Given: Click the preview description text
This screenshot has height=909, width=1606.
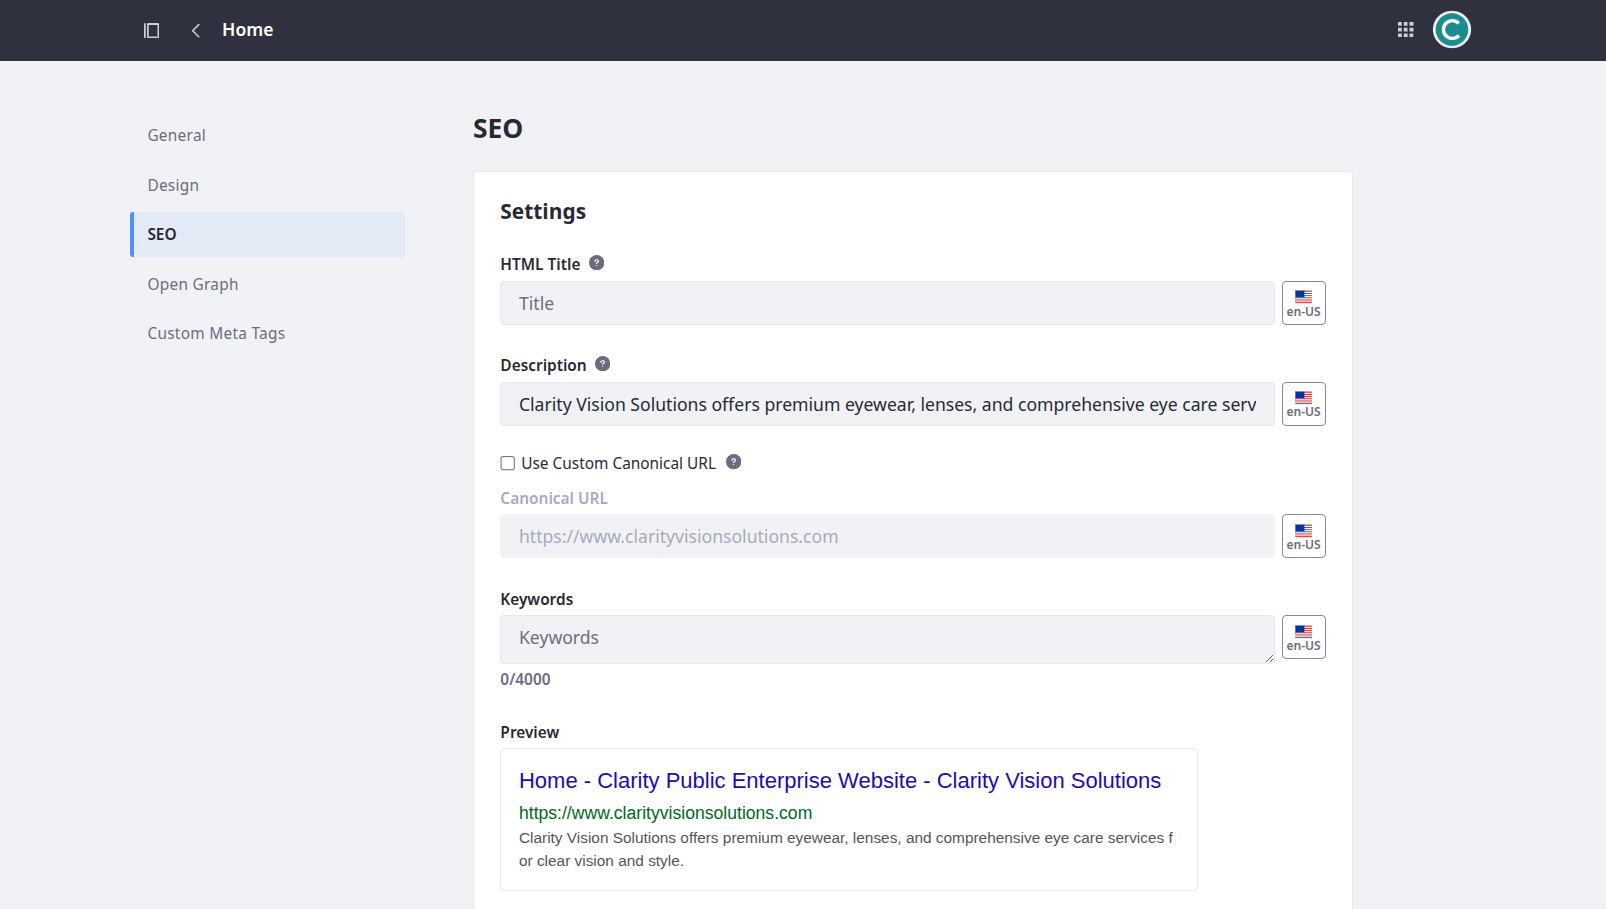Looking at the screenshot, I should pos(846,849).
